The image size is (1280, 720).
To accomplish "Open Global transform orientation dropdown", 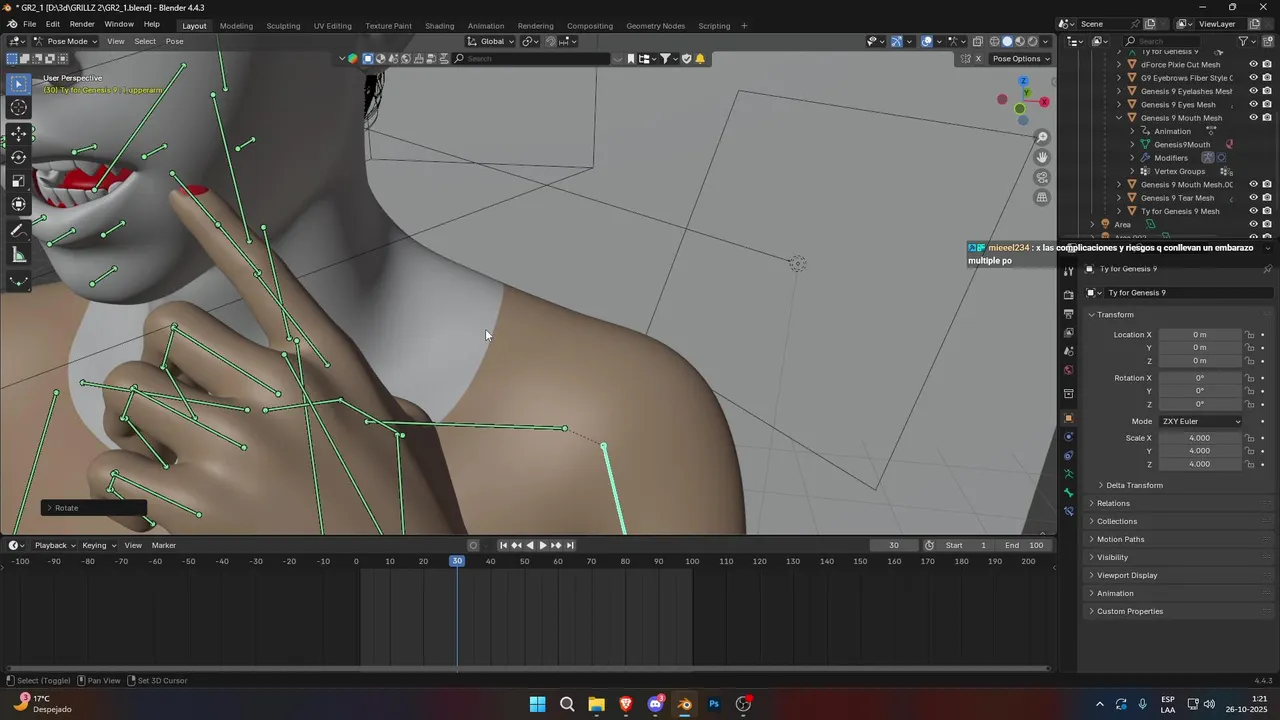I will tap(491, 42).
